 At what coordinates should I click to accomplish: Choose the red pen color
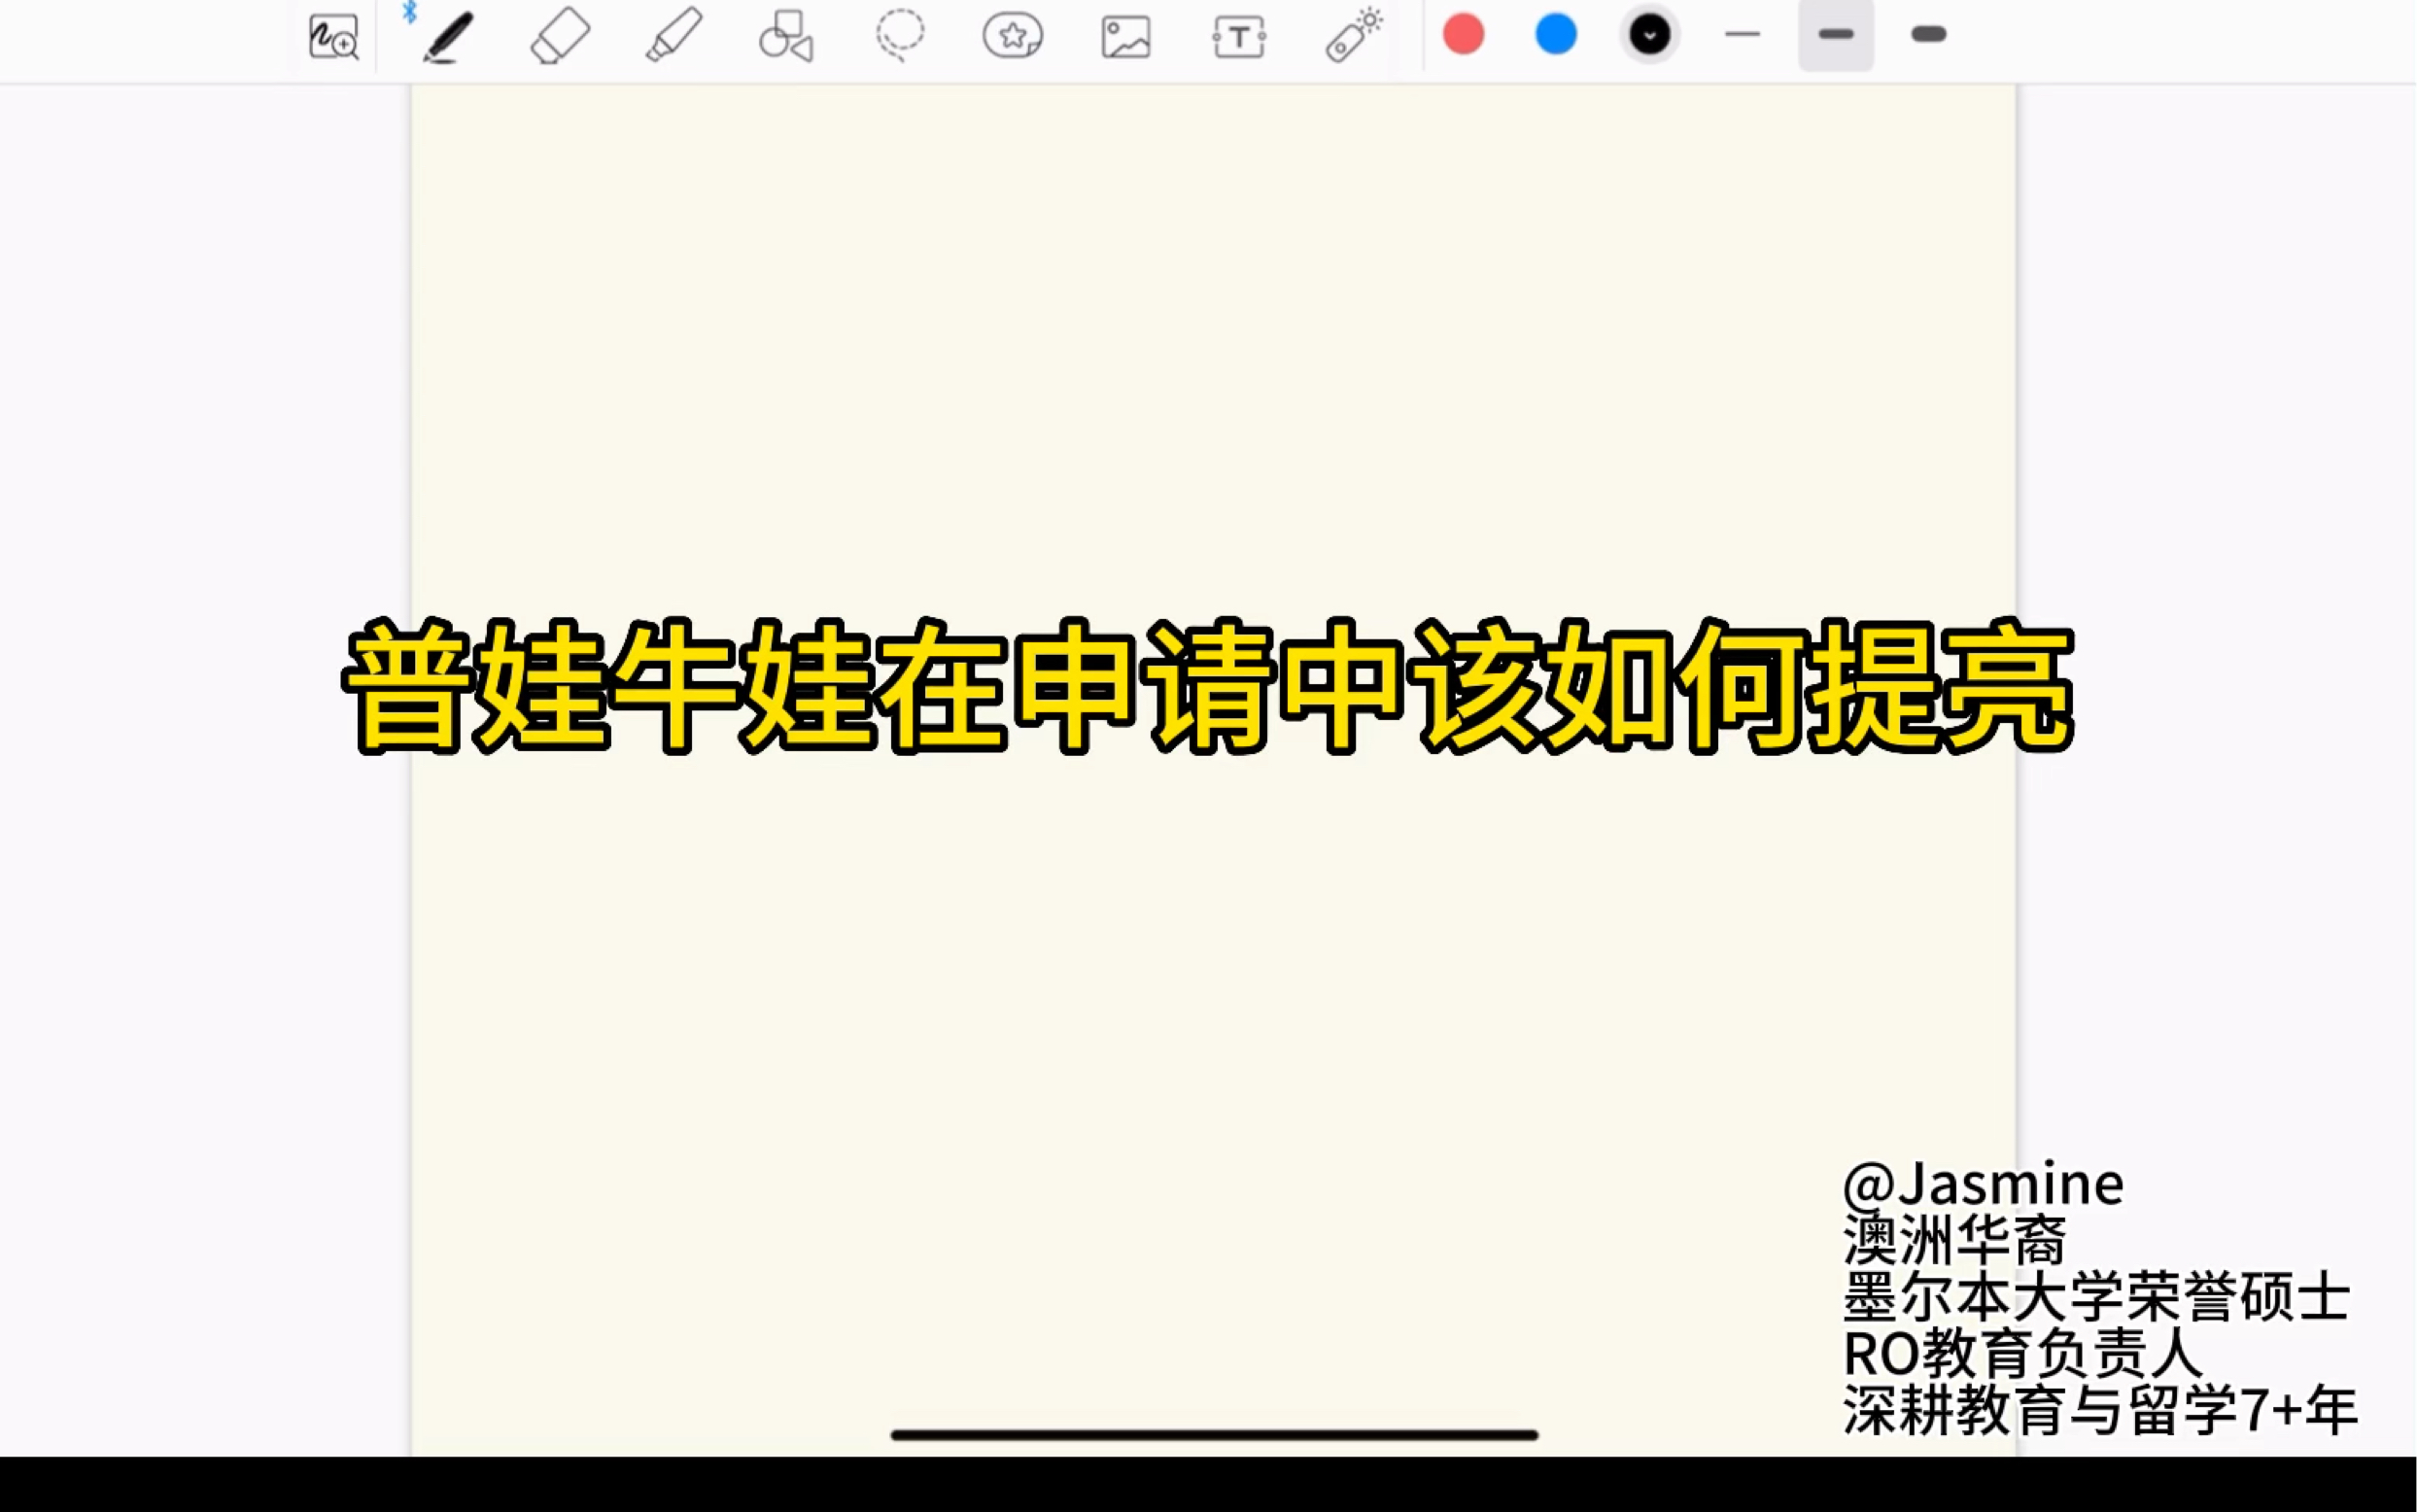[x=1463, y=35]
